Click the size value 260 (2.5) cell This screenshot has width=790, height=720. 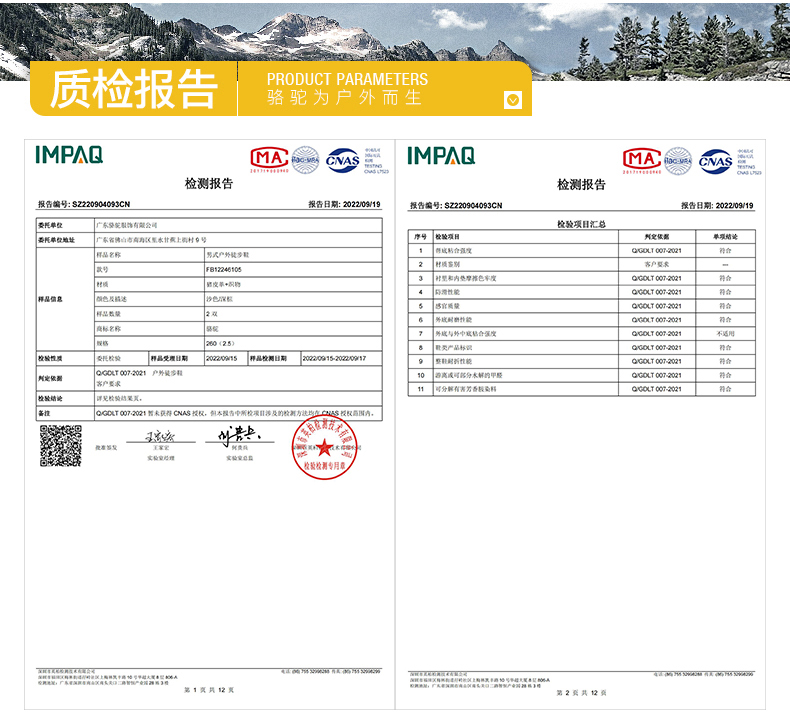[293, 344]
